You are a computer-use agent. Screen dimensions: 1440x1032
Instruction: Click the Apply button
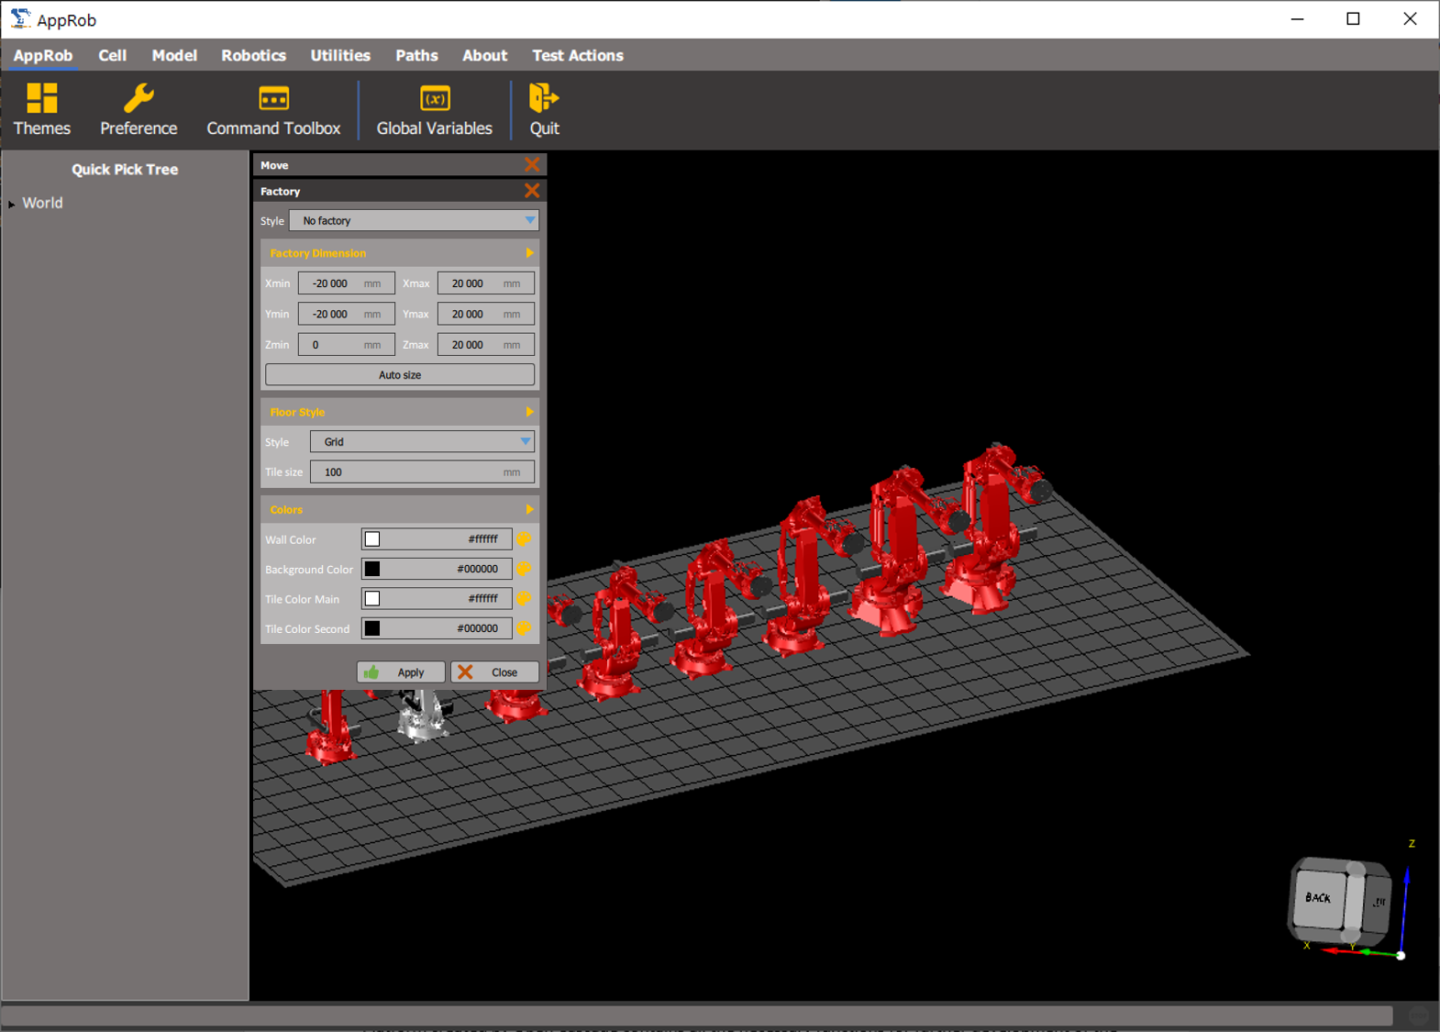(x=401, y=673)
